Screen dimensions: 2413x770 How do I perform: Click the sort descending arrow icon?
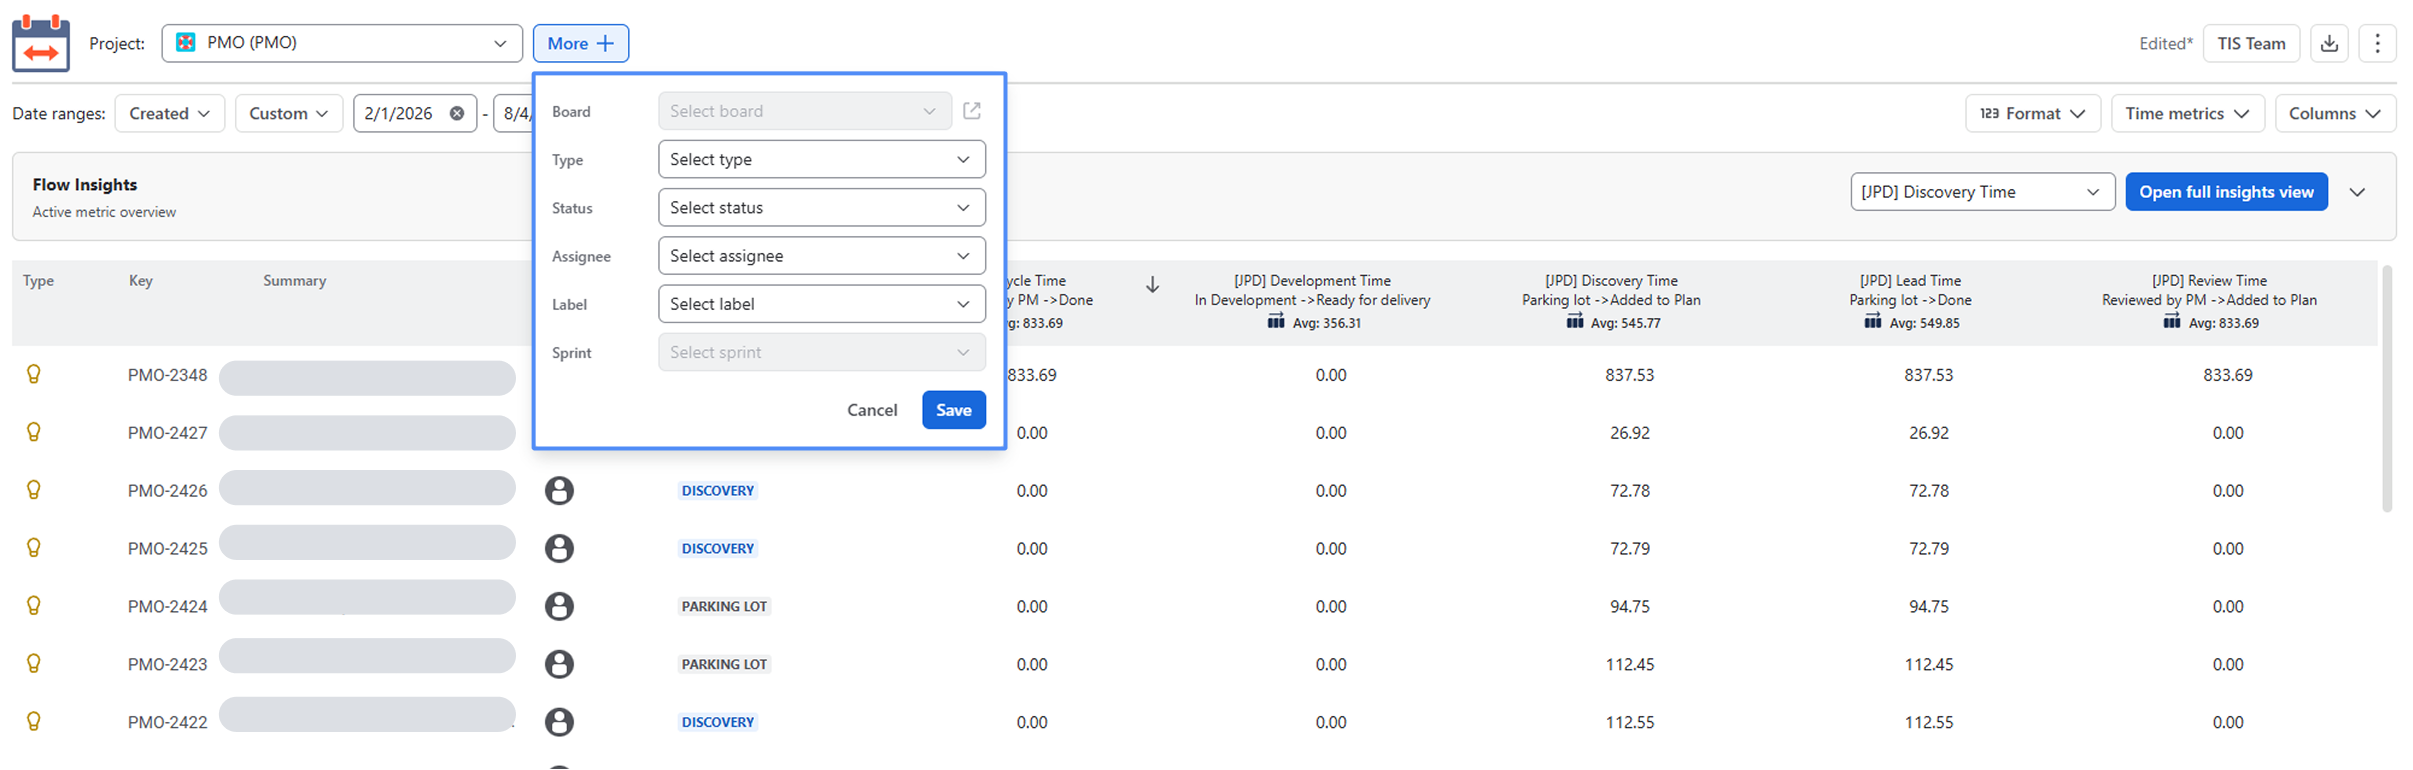coord(1152,285)
